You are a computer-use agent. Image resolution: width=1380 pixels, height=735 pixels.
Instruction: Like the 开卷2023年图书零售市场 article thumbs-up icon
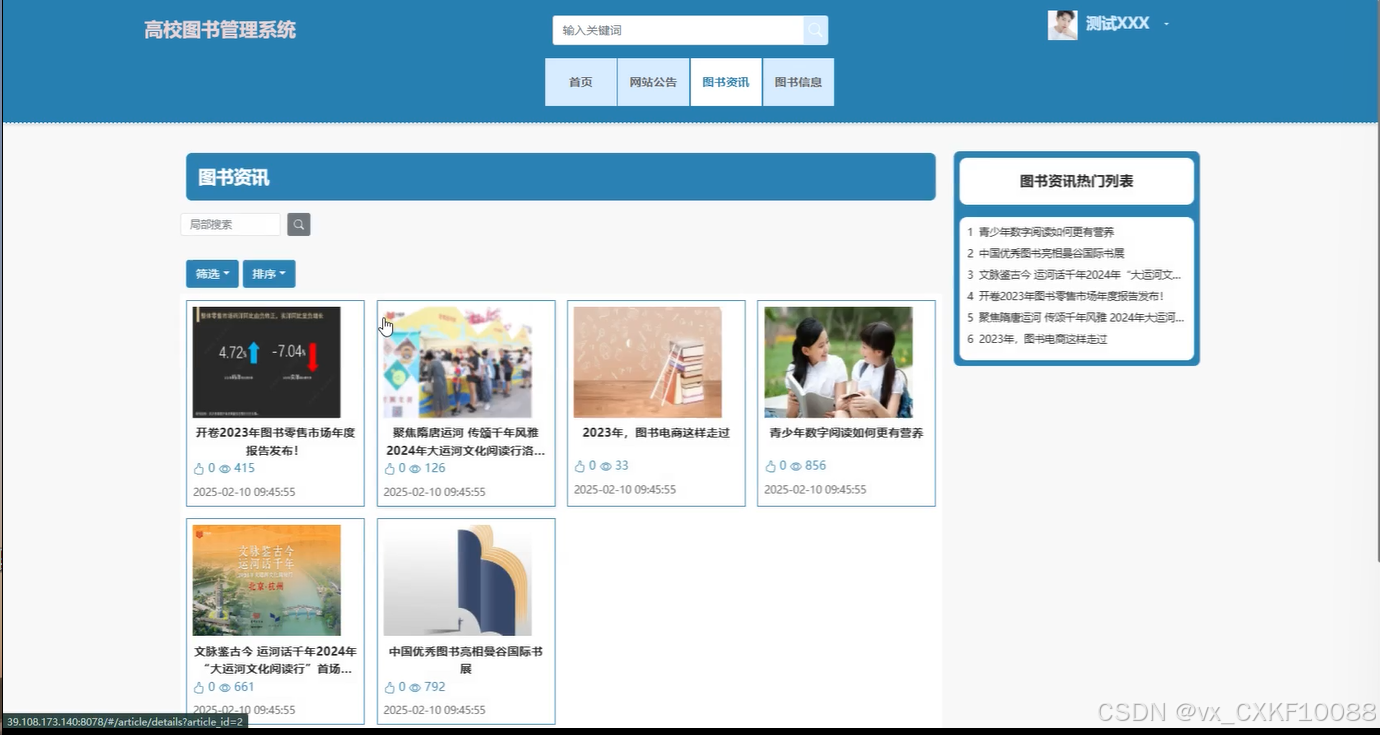tap(198, 468)
